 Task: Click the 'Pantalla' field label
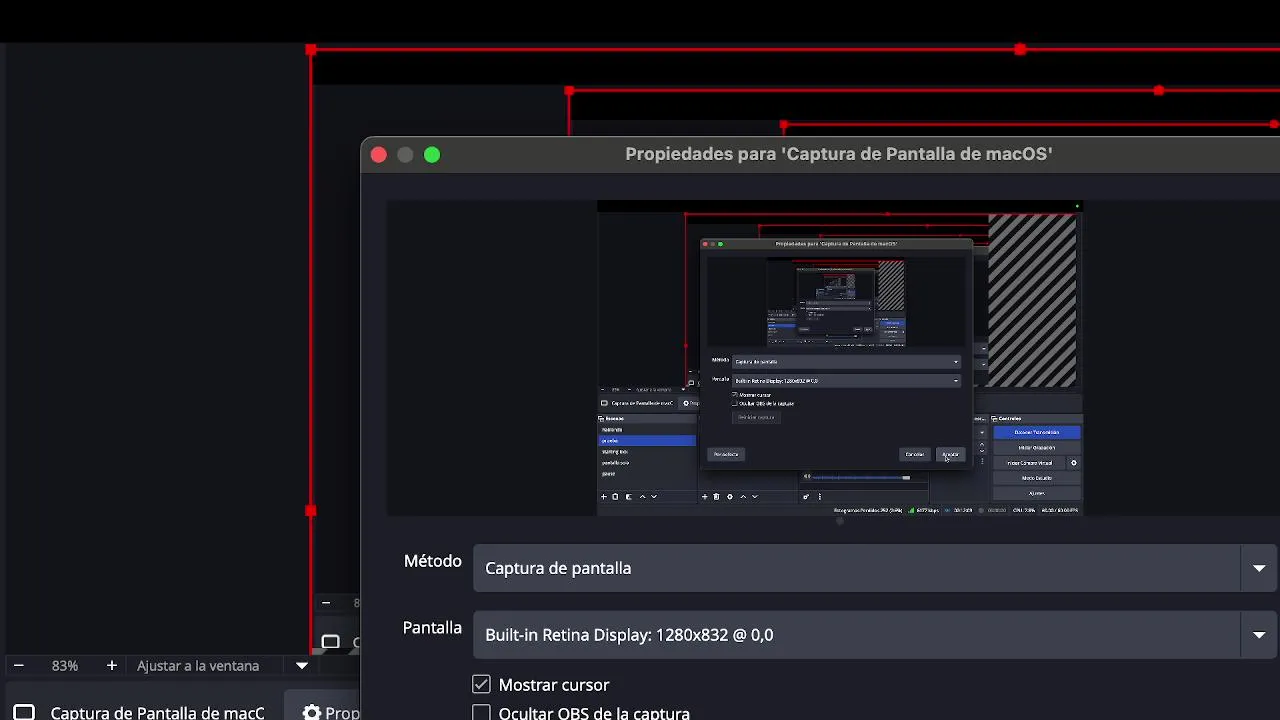[x=432, y=628]
